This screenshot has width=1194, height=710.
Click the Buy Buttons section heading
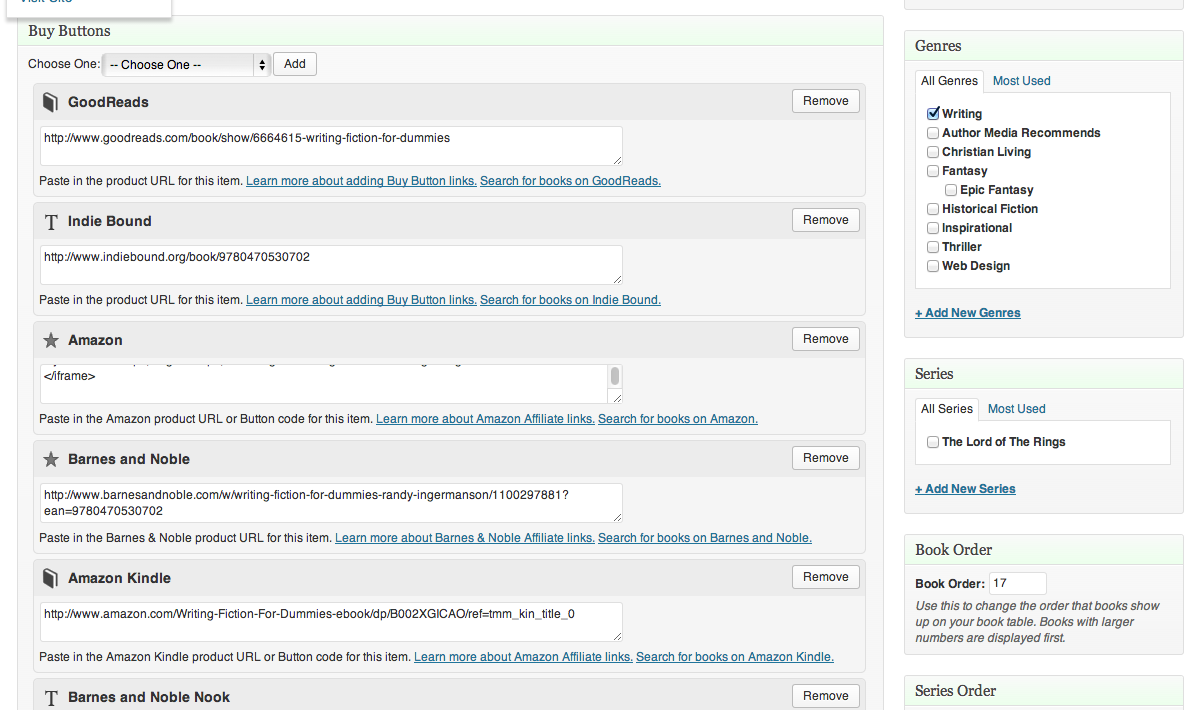point(69,31)
